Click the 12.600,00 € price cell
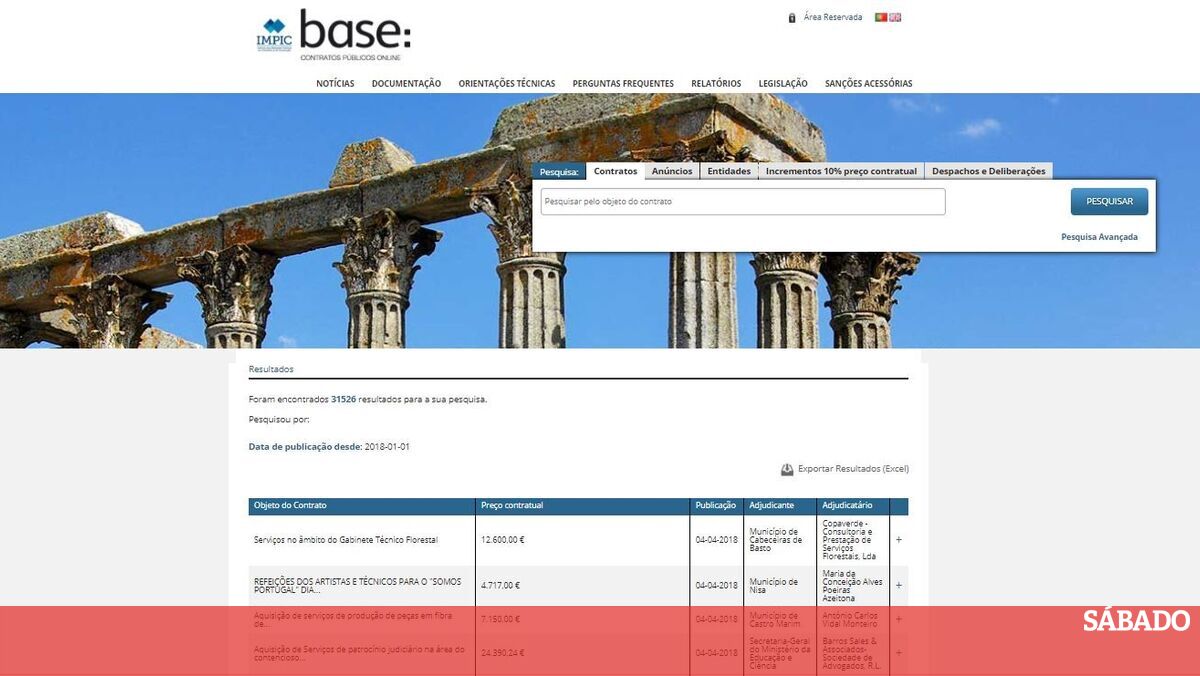The width and height of the screenshot is (1200, 676). [x=503, y=540]
